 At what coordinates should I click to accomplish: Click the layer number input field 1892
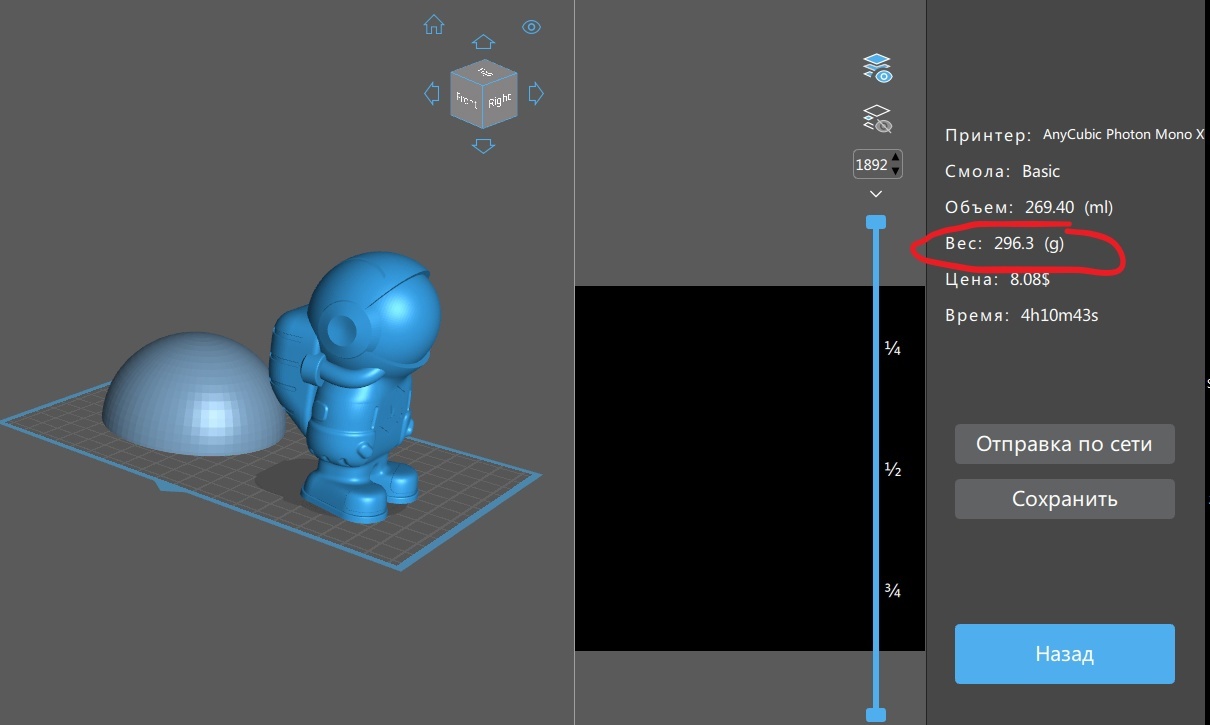tap(872, 165)
